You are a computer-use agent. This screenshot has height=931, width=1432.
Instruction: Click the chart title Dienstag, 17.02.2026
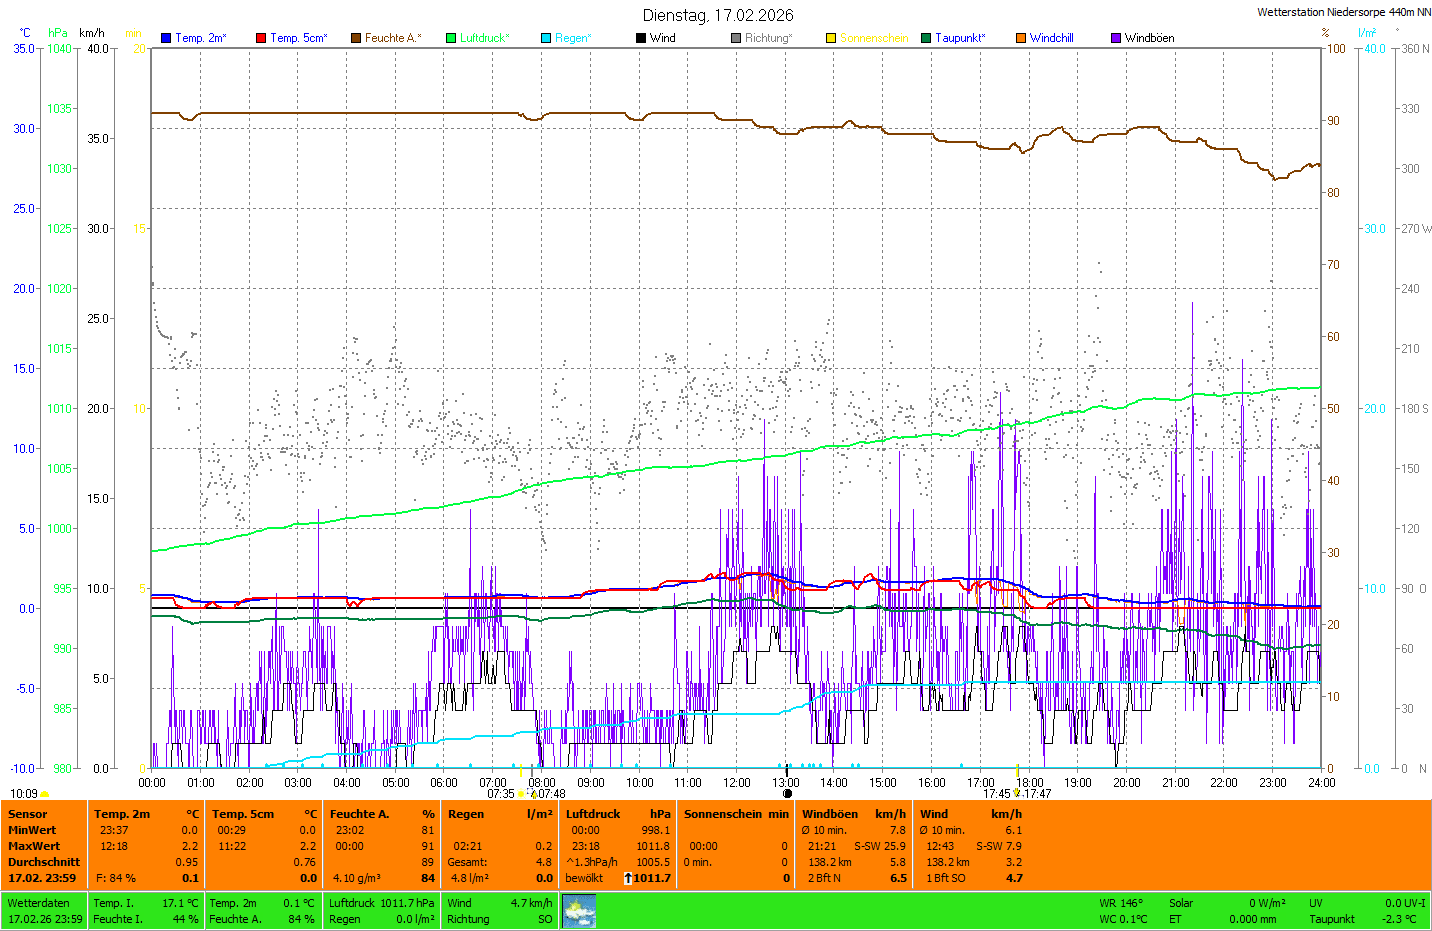click(x=718, y=15)
